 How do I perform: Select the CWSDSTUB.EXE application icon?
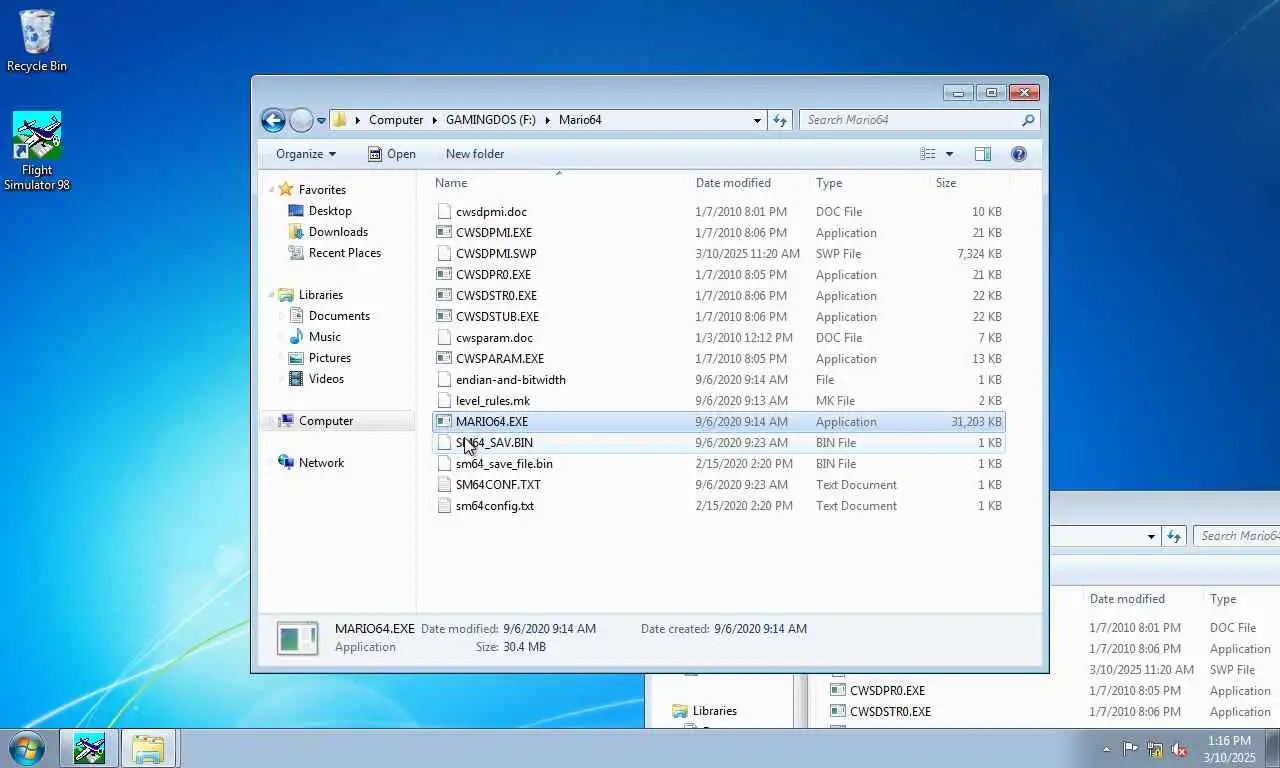click(x=445, y=317)
